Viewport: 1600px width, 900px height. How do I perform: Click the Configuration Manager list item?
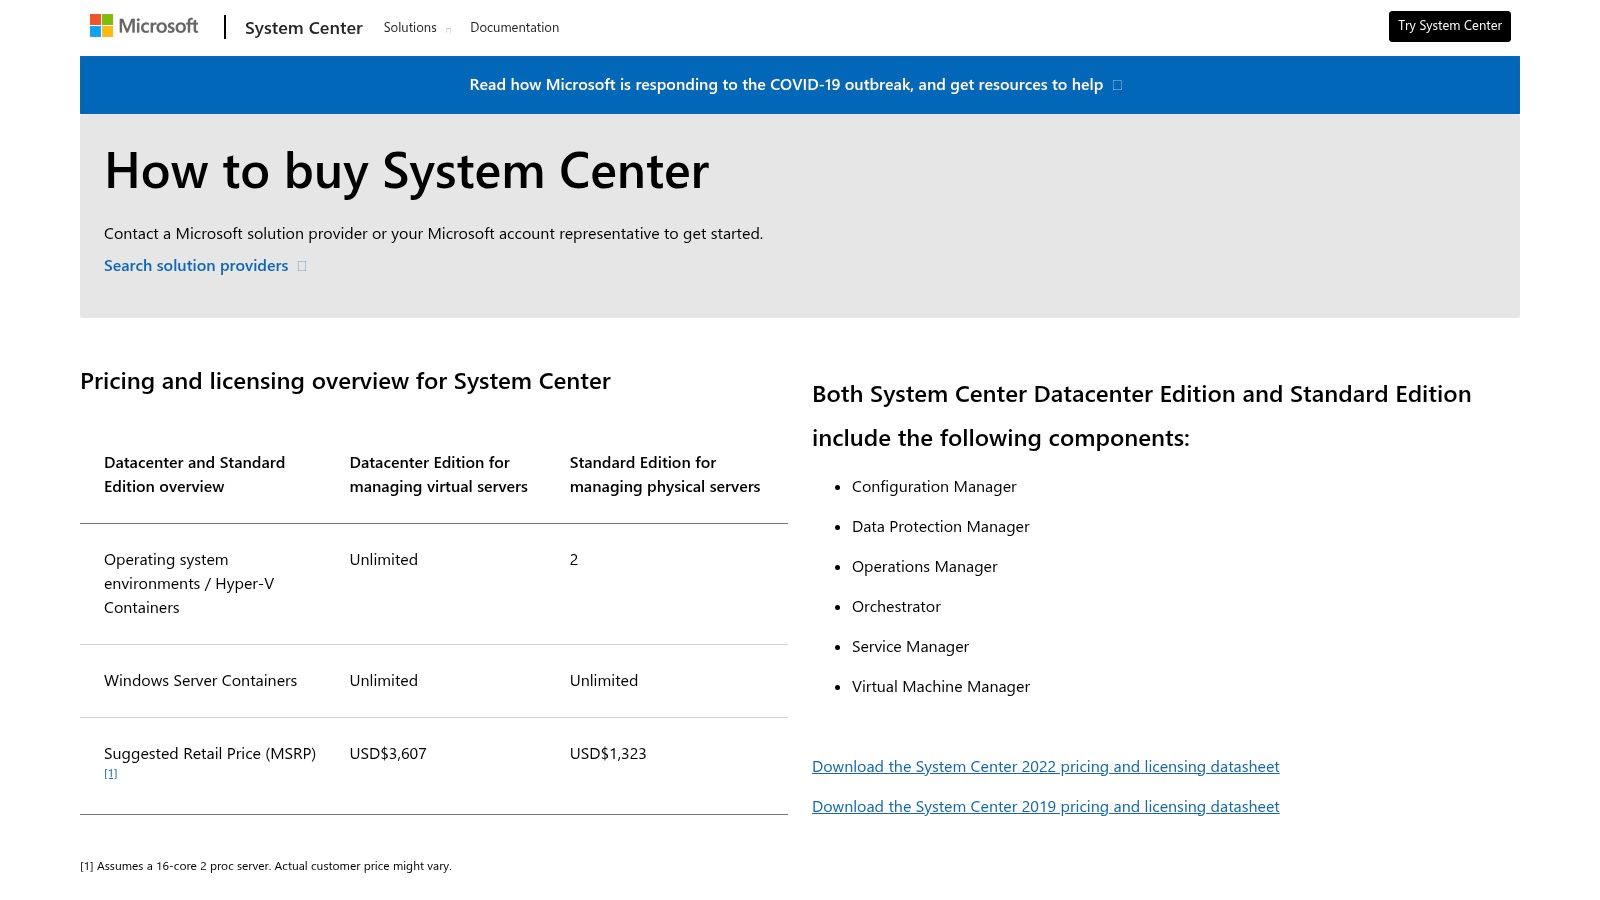(934, 487)
